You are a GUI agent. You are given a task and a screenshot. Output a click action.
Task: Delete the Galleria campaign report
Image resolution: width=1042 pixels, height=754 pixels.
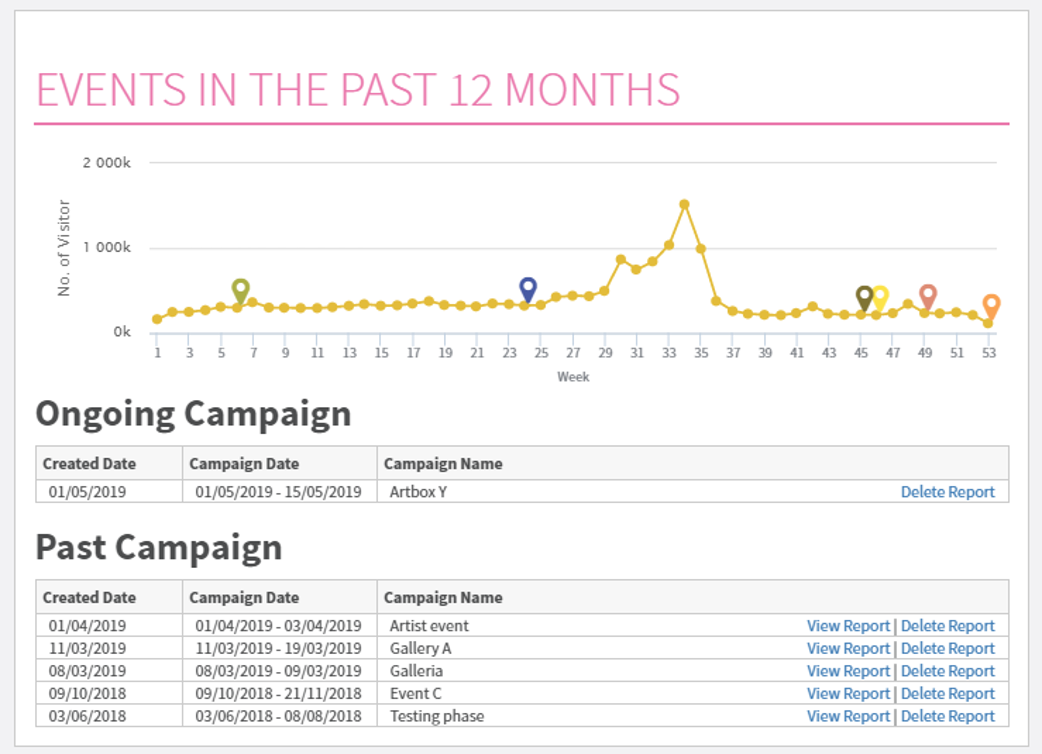coord(947,671)
